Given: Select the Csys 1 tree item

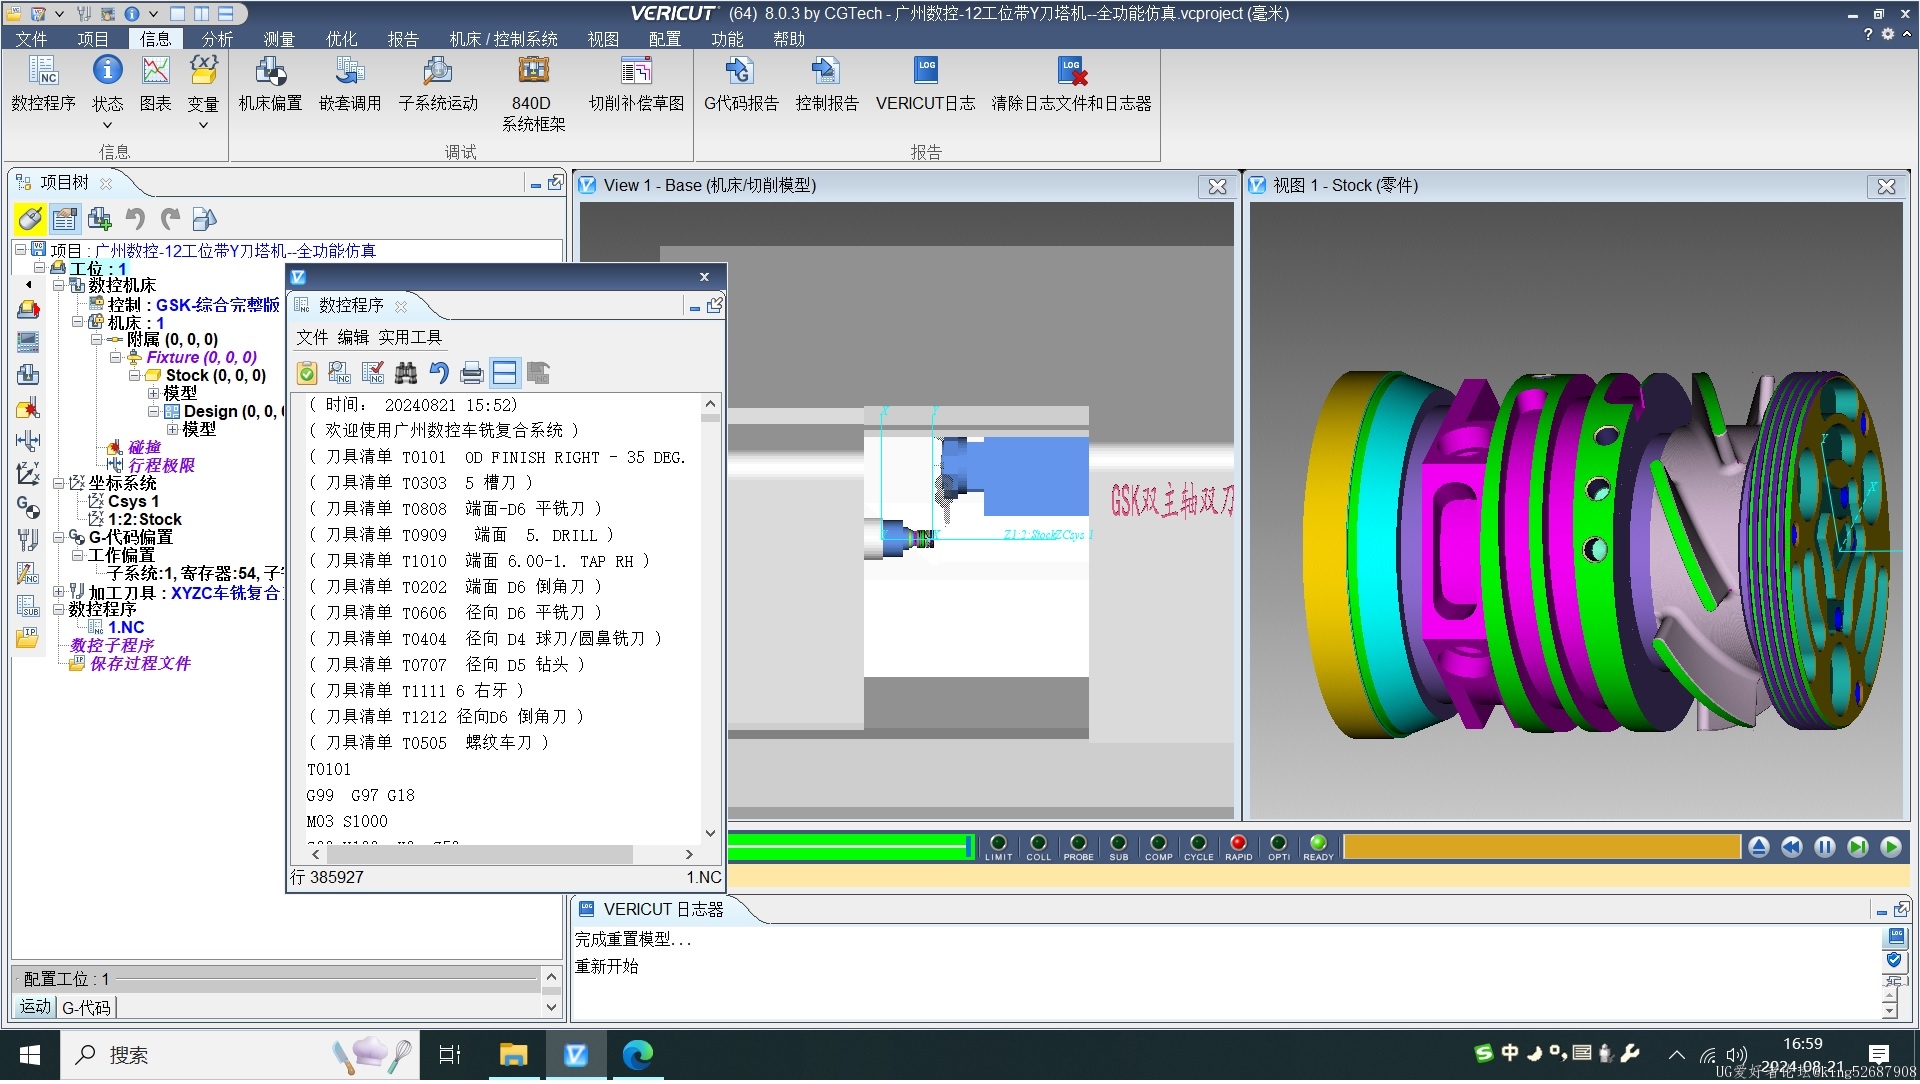Looking at the screenshot, I should pyautogui.click(x=133, y=502).
